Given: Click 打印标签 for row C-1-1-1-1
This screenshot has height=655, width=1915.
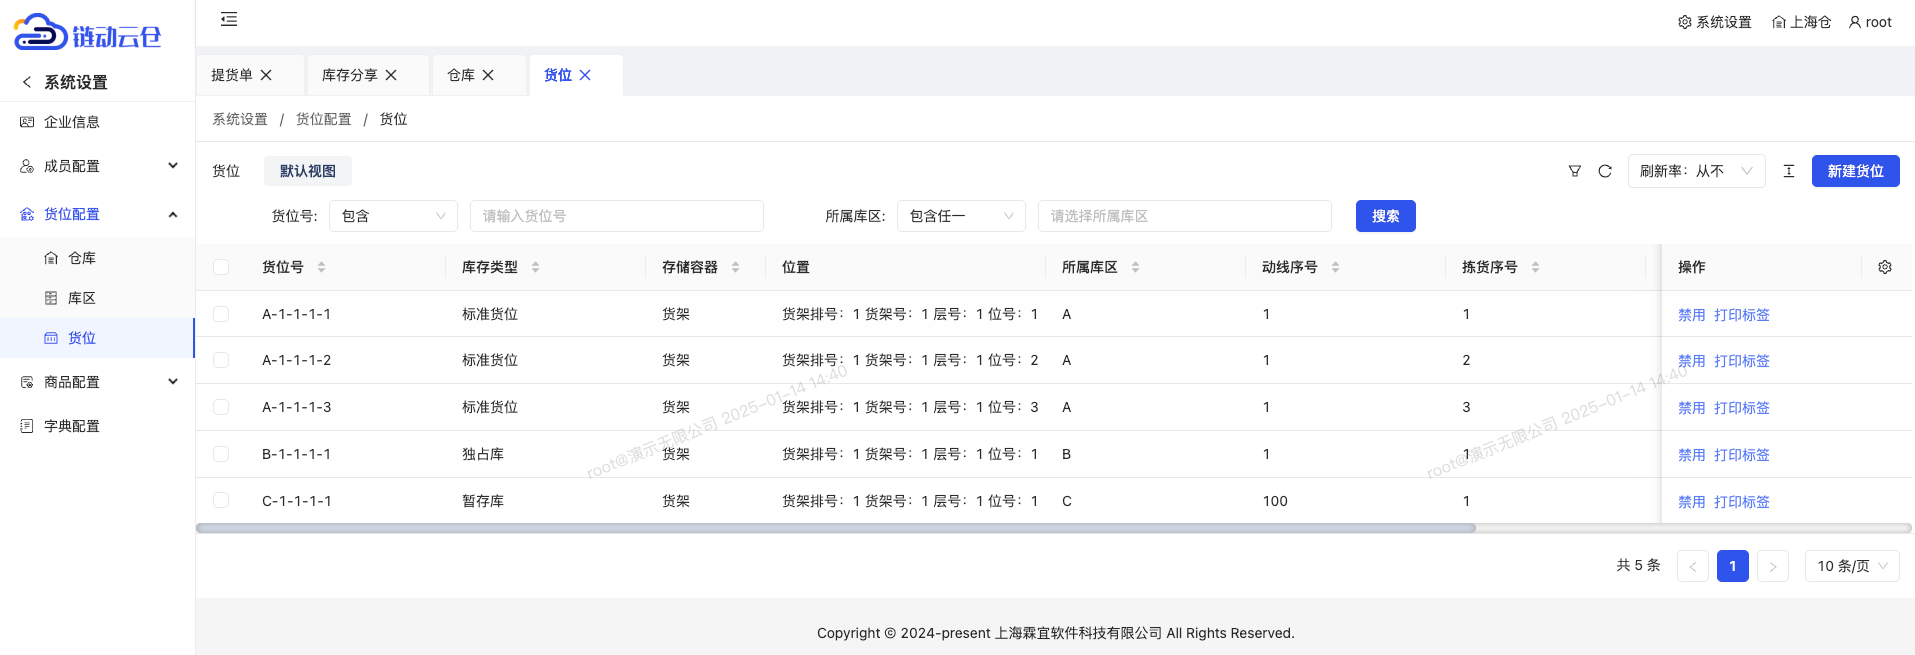Looking at the screenshot, I should [1741, 502].
